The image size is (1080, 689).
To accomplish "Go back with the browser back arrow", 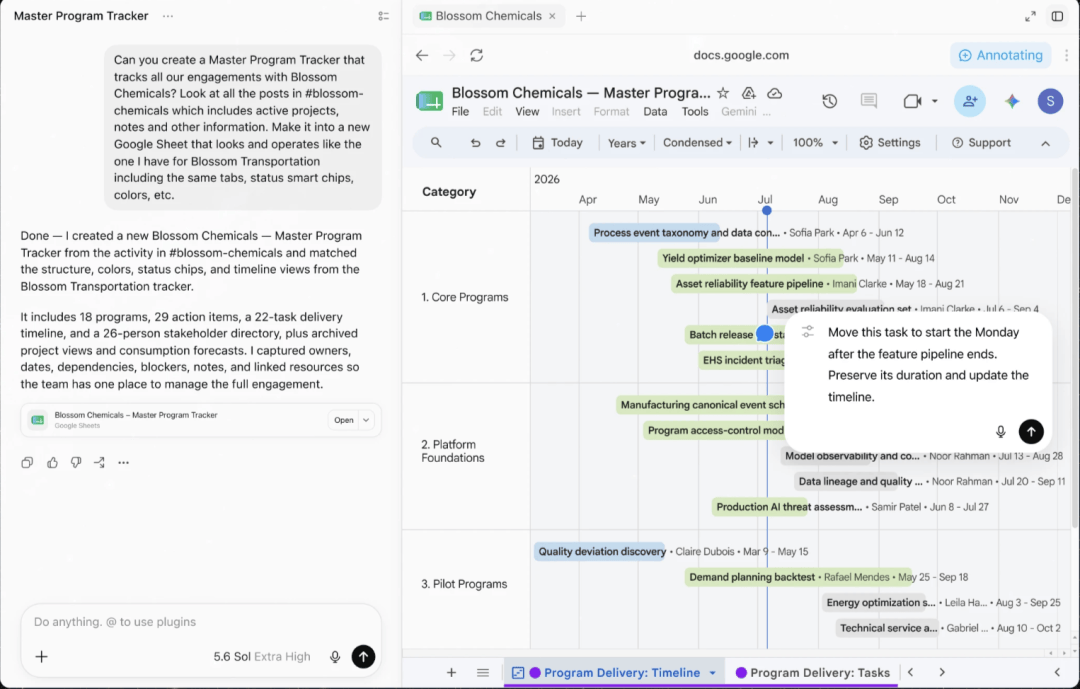I will pyautogui.click(x=422, y=55).
